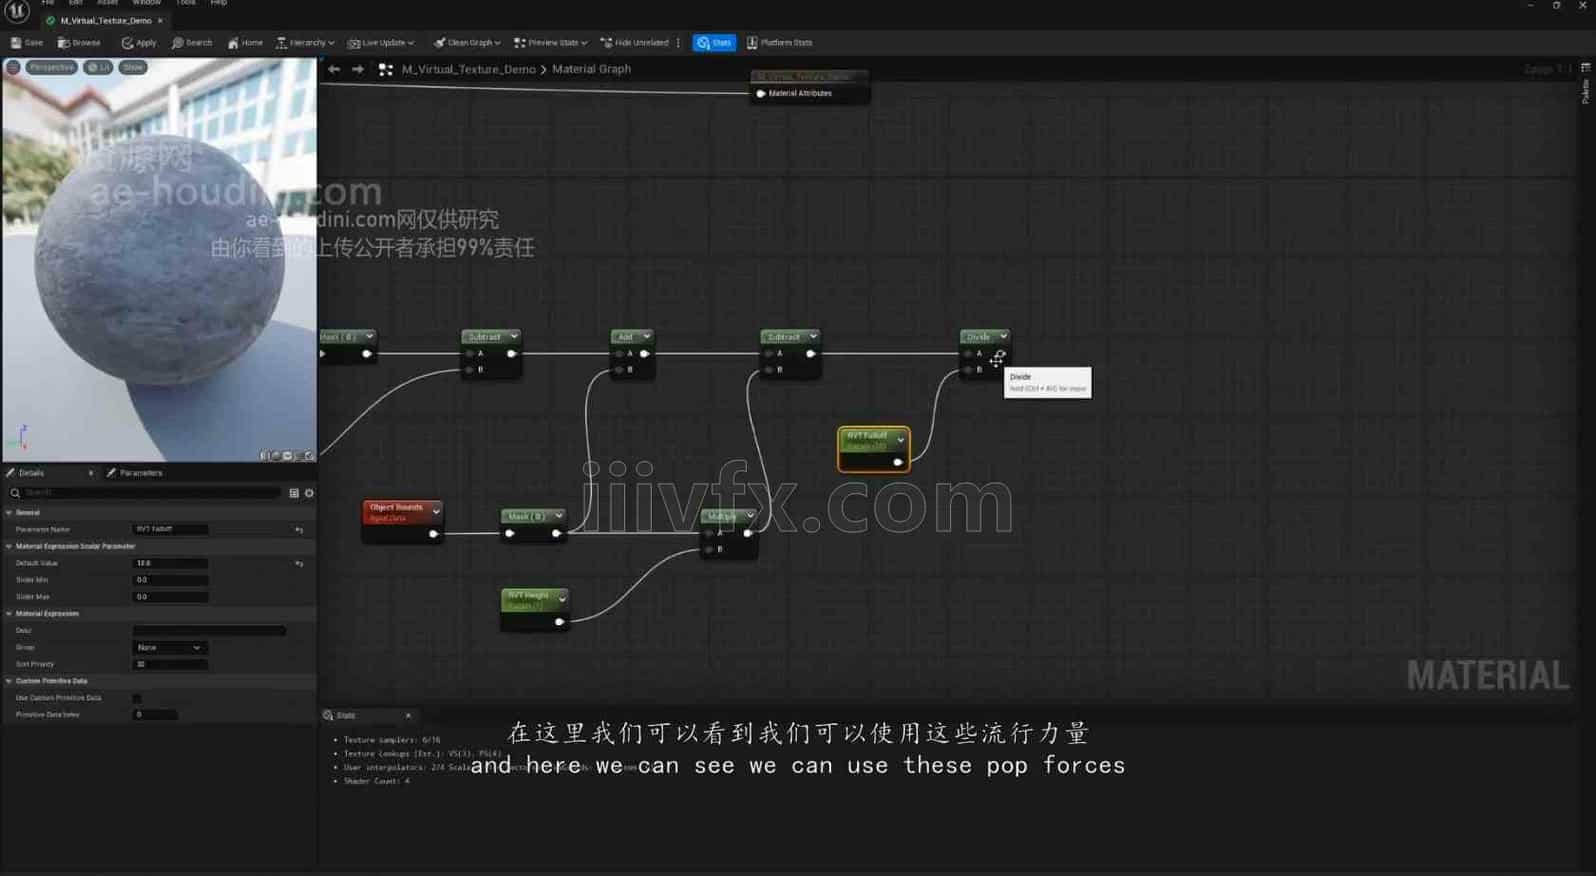Open the Group dropdown set to None

coord(170,648)
